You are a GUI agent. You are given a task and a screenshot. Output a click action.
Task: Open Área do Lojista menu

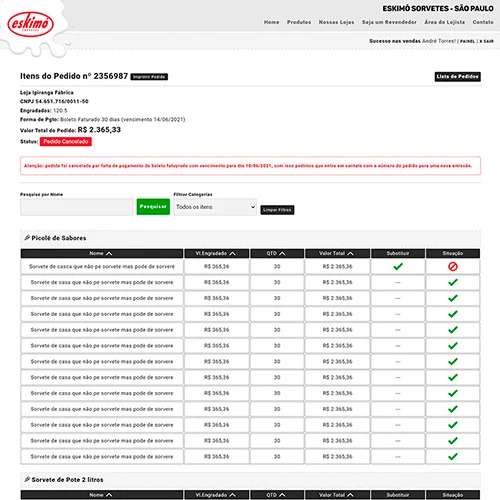[444, 22]
